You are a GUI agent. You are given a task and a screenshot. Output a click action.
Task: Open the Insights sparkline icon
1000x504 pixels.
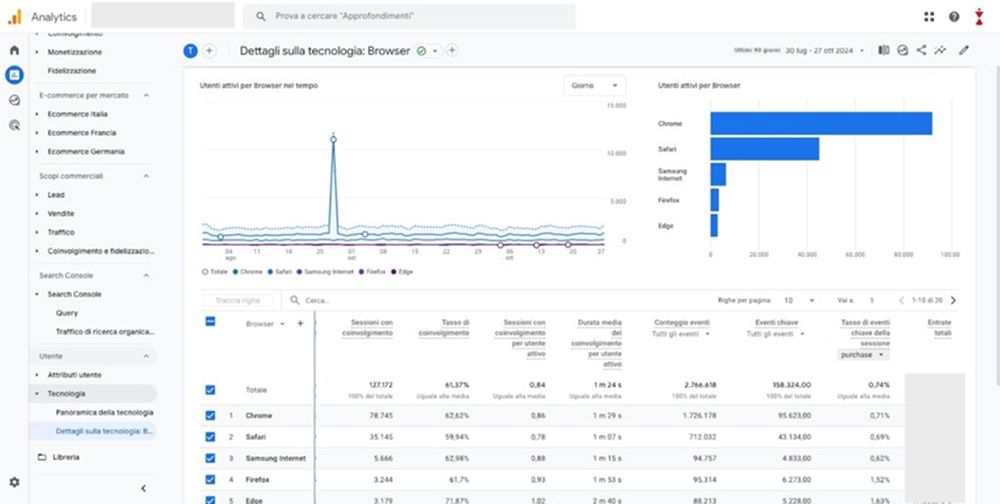click(x=940, y=50)
